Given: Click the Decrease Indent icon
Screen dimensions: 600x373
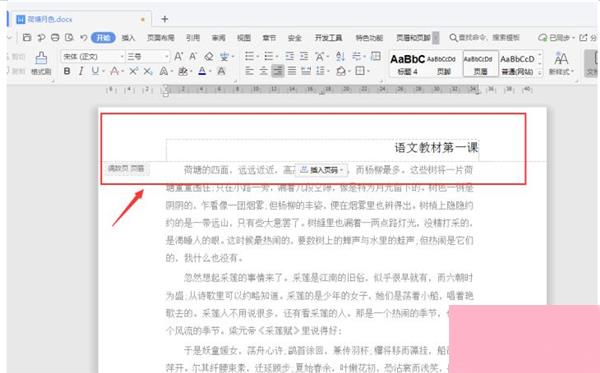Looking at the screenshot, I should [290, 57].
